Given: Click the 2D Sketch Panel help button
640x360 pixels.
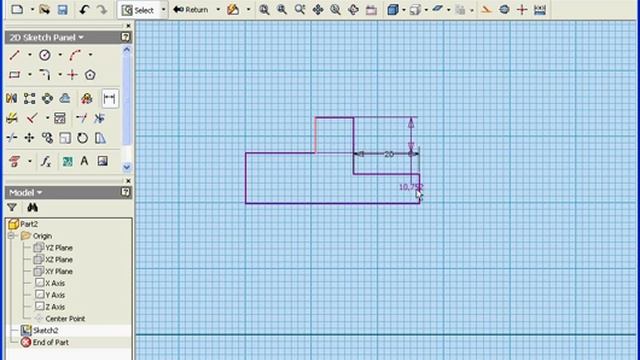Looking at the screenshot, I should [x=126, y=37].
